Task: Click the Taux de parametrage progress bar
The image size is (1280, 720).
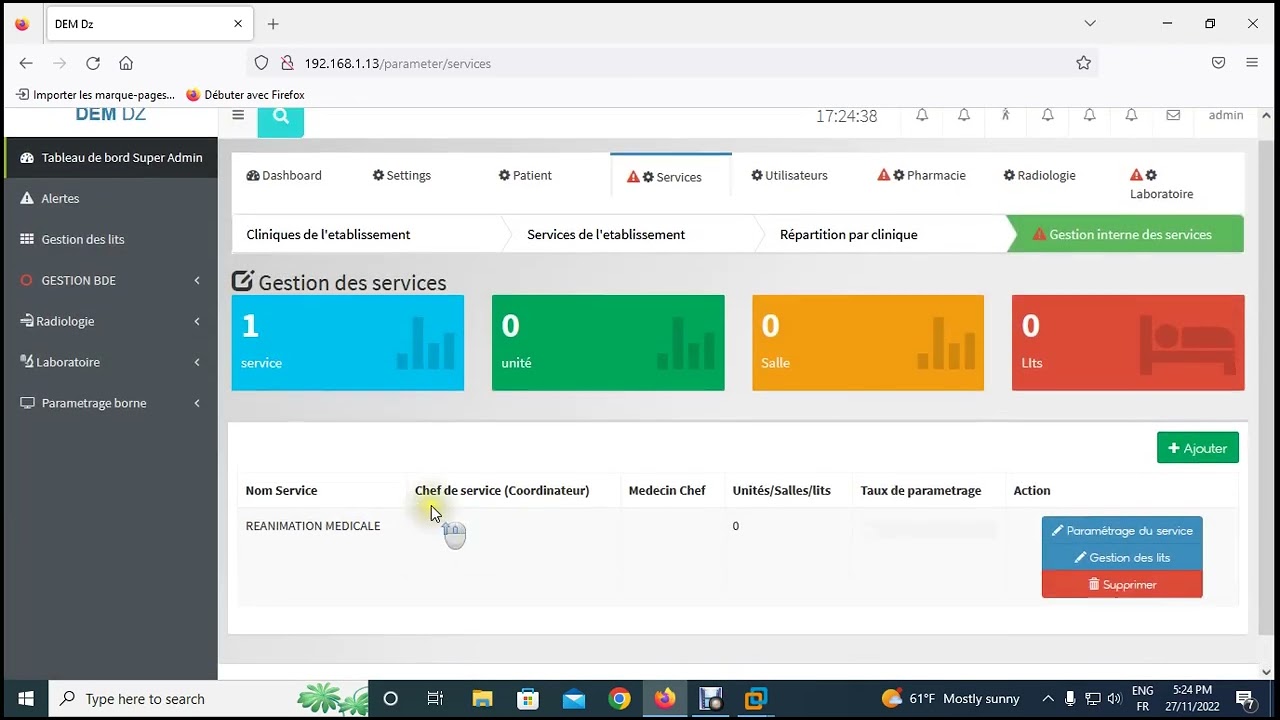Action: point(928,530)
